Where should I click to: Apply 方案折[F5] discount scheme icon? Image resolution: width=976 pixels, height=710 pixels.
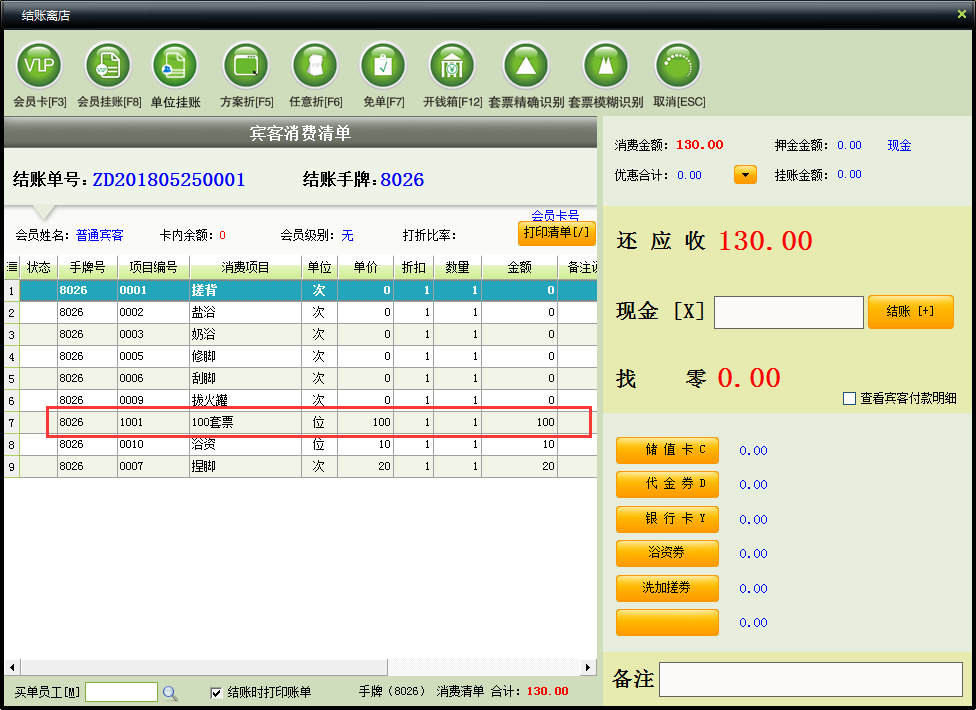(246, 67)
